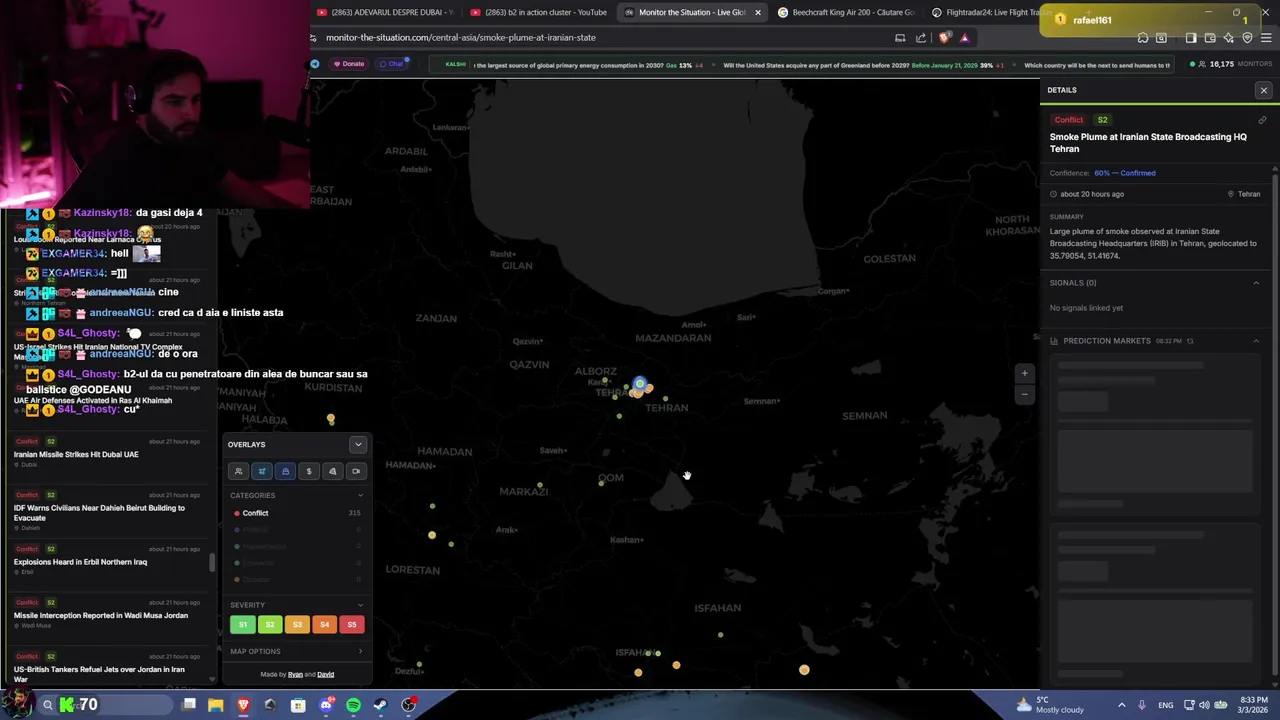Collapse the Severity section
This screenshot has width=1280, height=720.
(360, 605)
